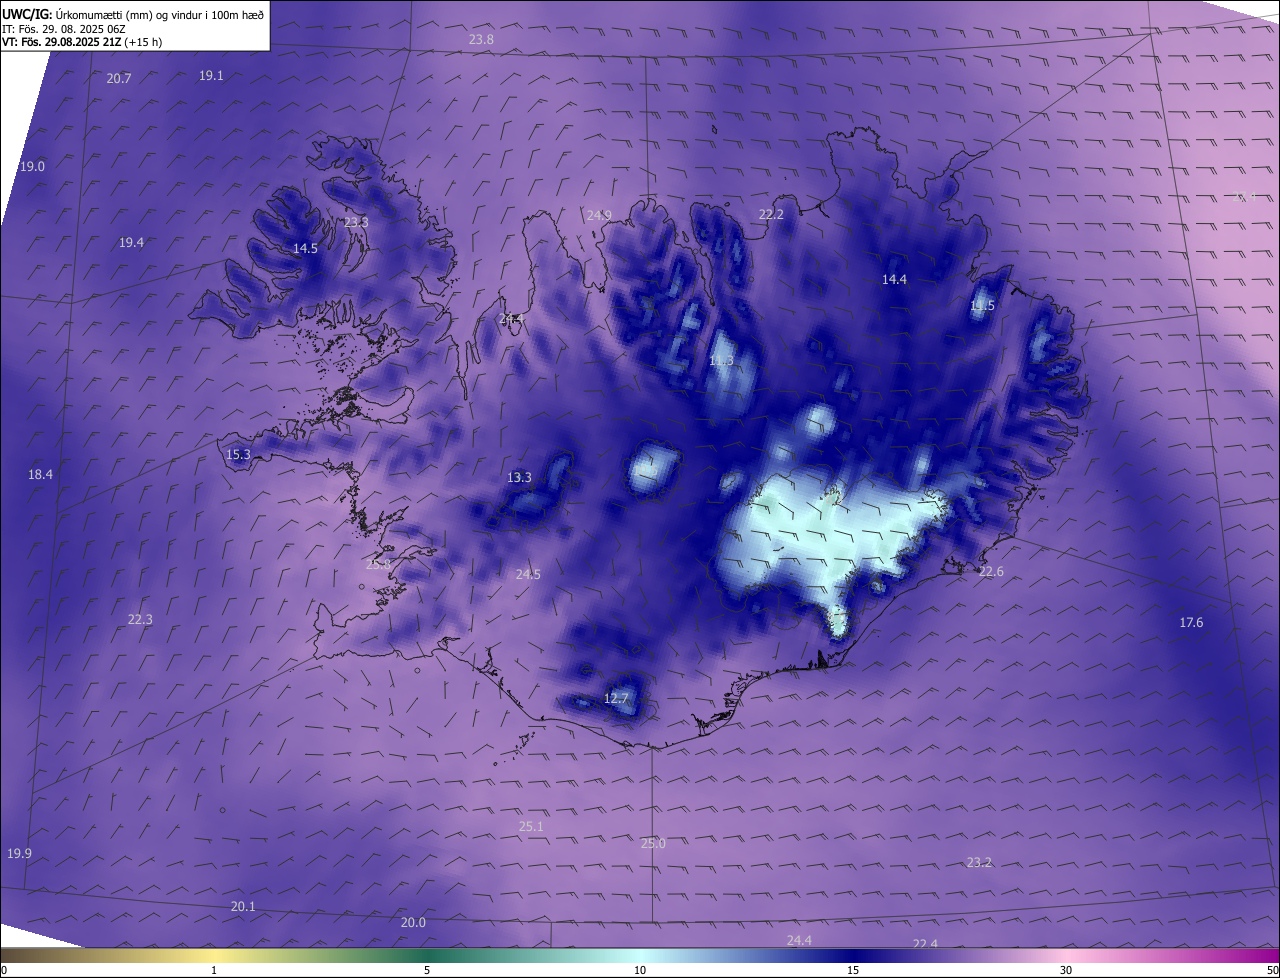This screenshot has height=978, width=1280.
Task: Select the 17.6 value label
Action: coord(1191,622)
